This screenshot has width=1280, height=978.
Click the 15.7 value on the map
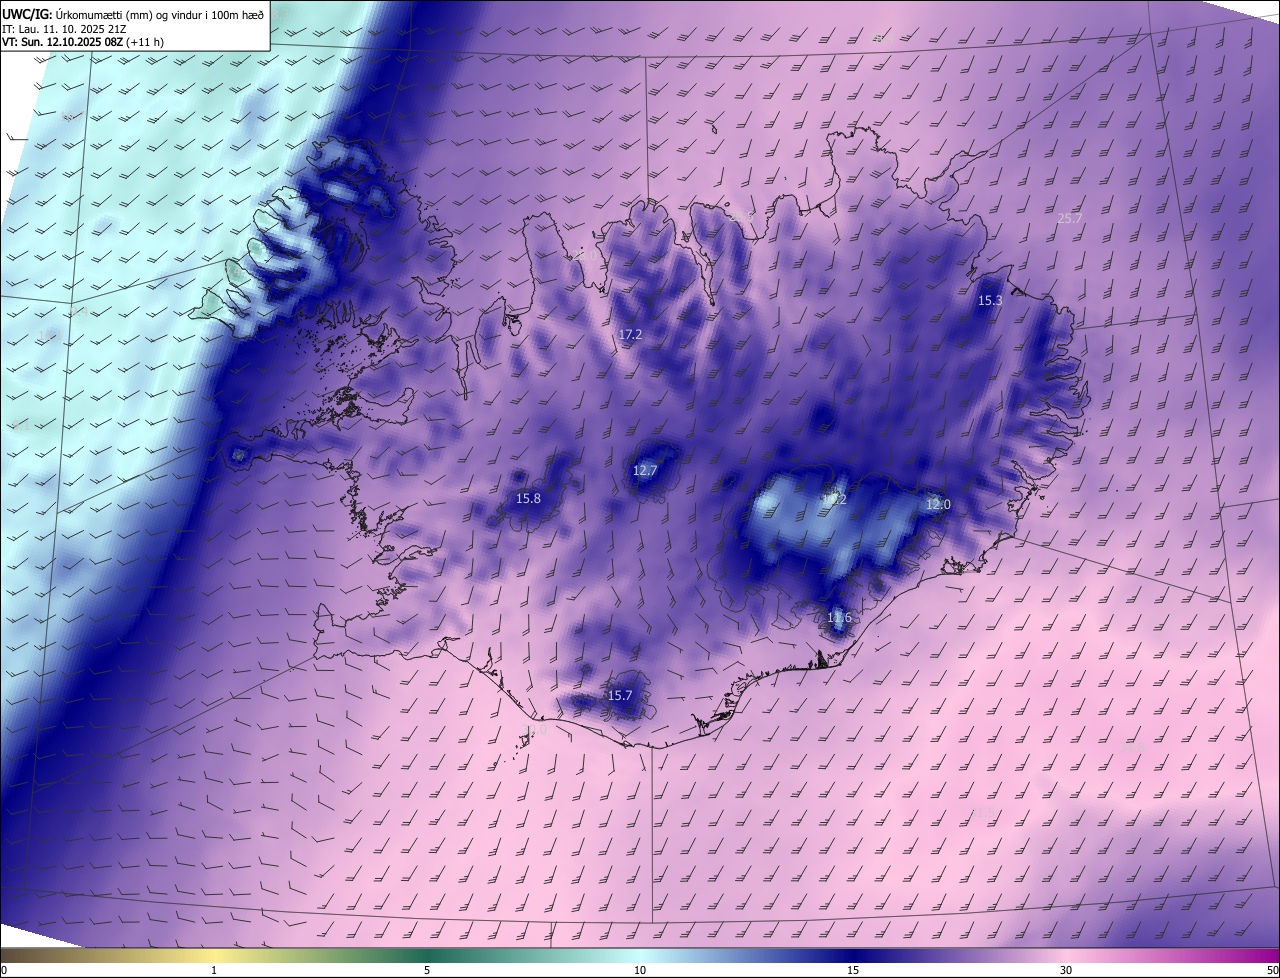(620, 695)
